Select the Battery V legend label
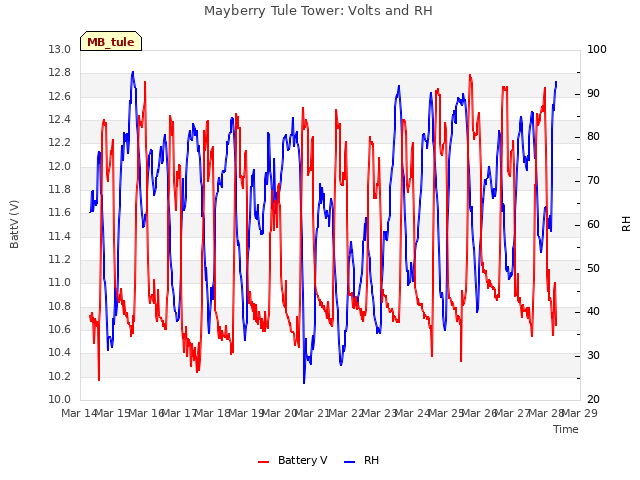This screenshot has width=640, height=480. (x=302, y=460)
